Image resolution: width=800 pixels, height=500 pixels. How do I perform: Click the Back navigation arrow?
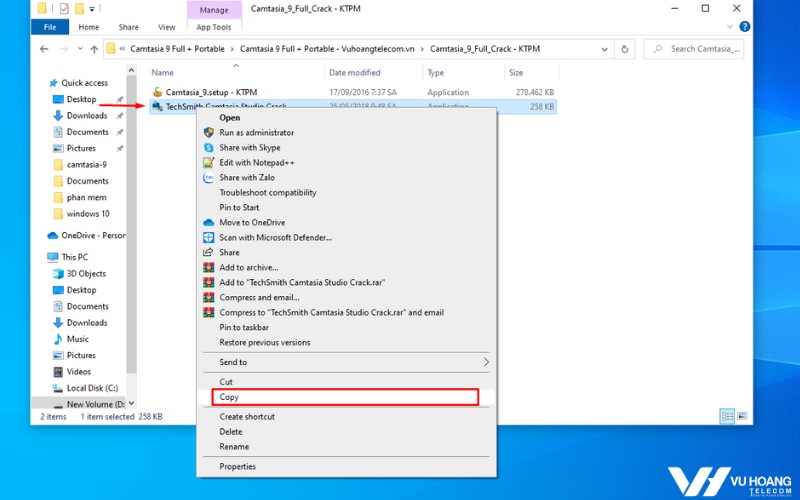click(44, 49)
